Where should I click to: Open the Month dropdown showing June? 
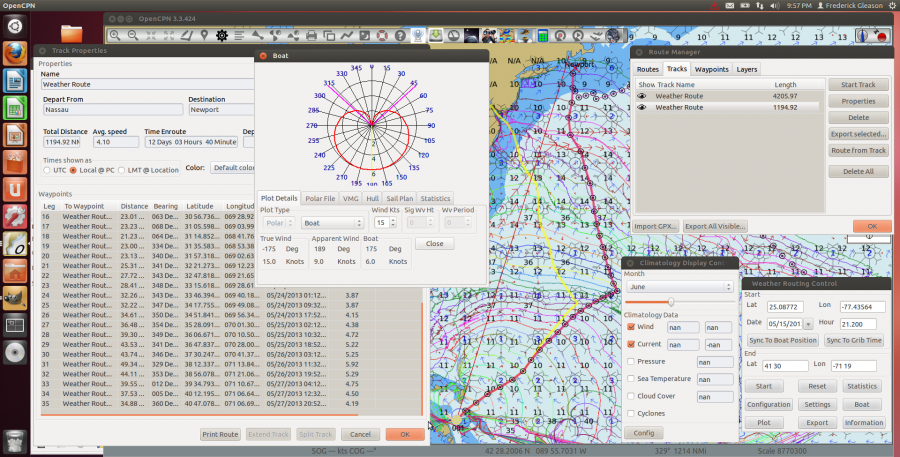679,286
